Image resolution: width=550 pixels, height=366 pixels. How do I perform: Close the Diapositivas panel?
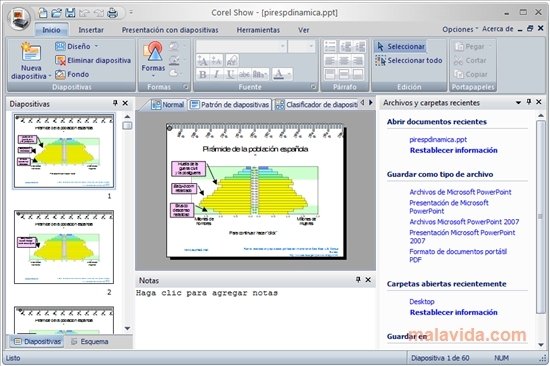[x=125, y=103]
